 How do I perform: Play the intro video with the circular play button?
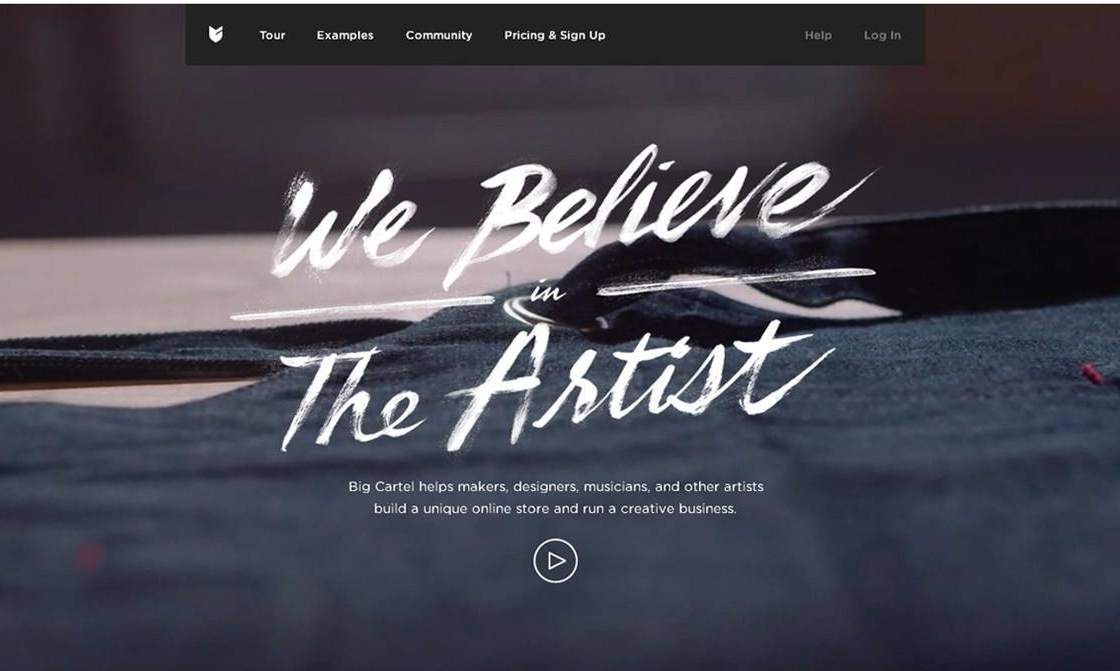555,561
